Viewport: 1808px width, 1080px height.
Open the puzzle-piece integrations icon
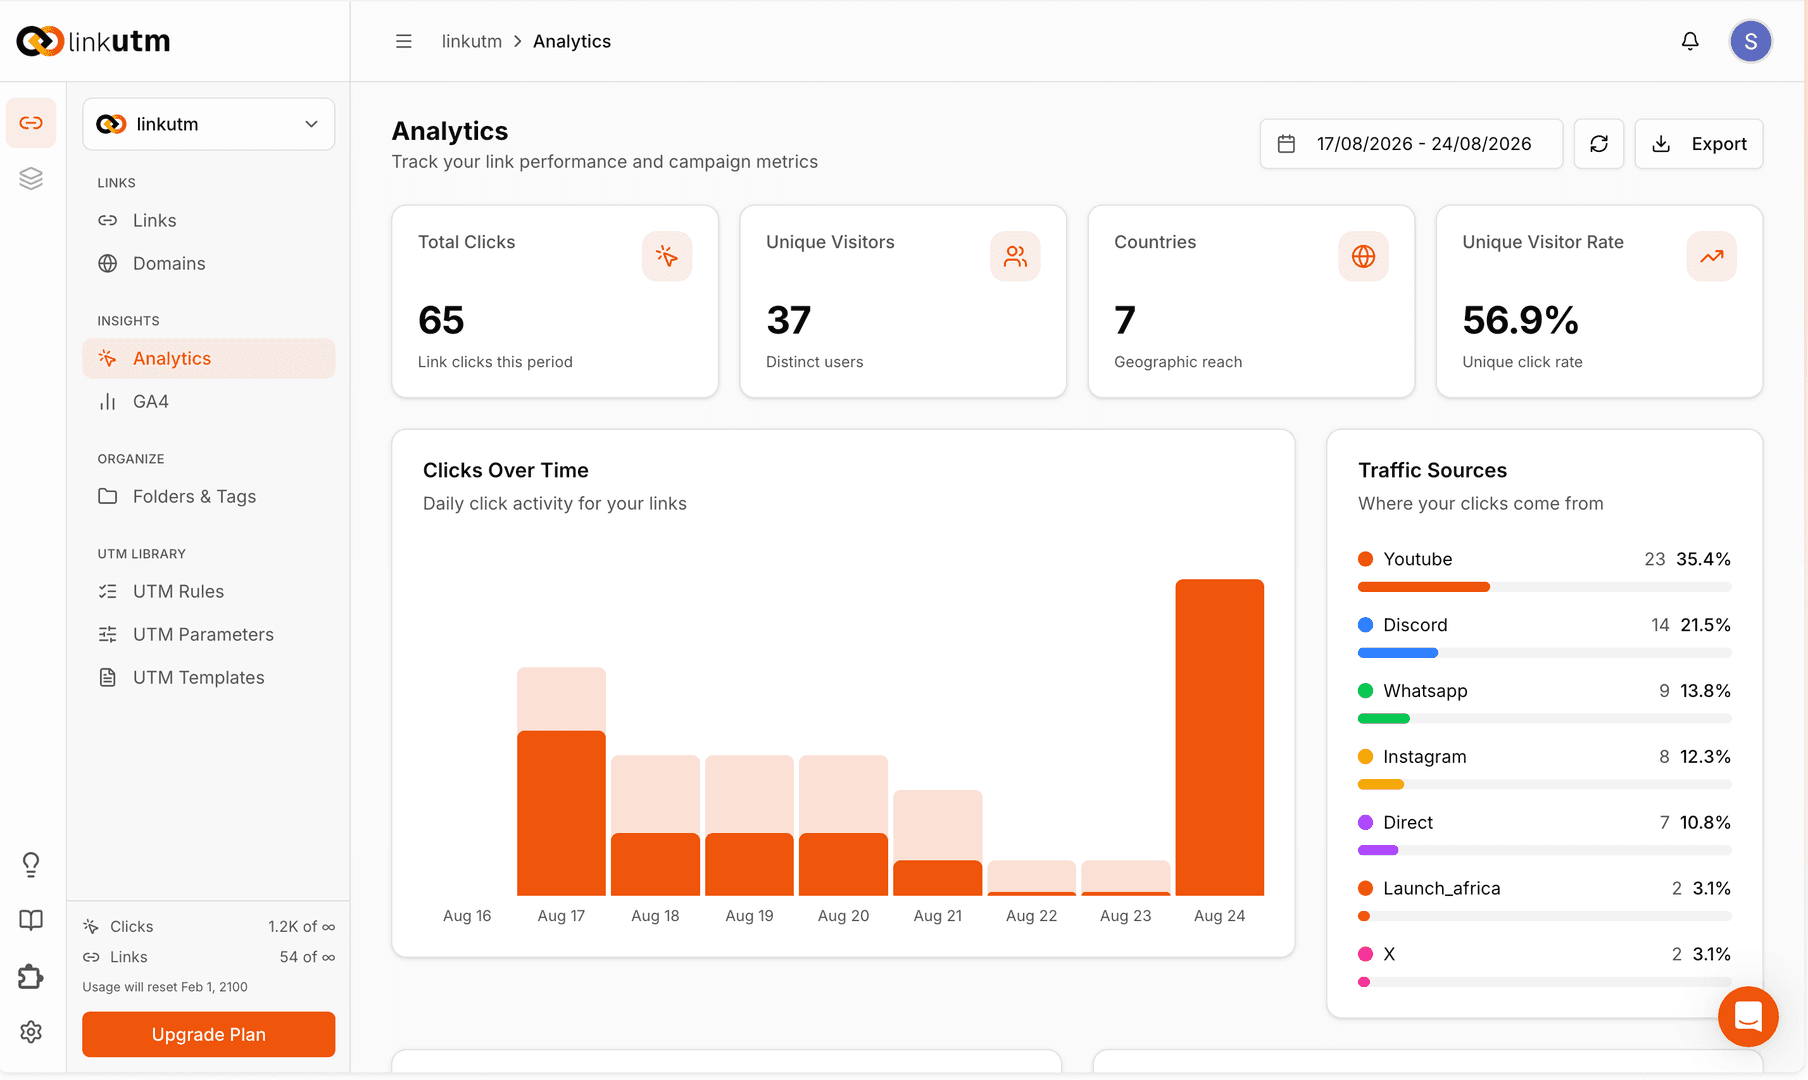[31, 976]
